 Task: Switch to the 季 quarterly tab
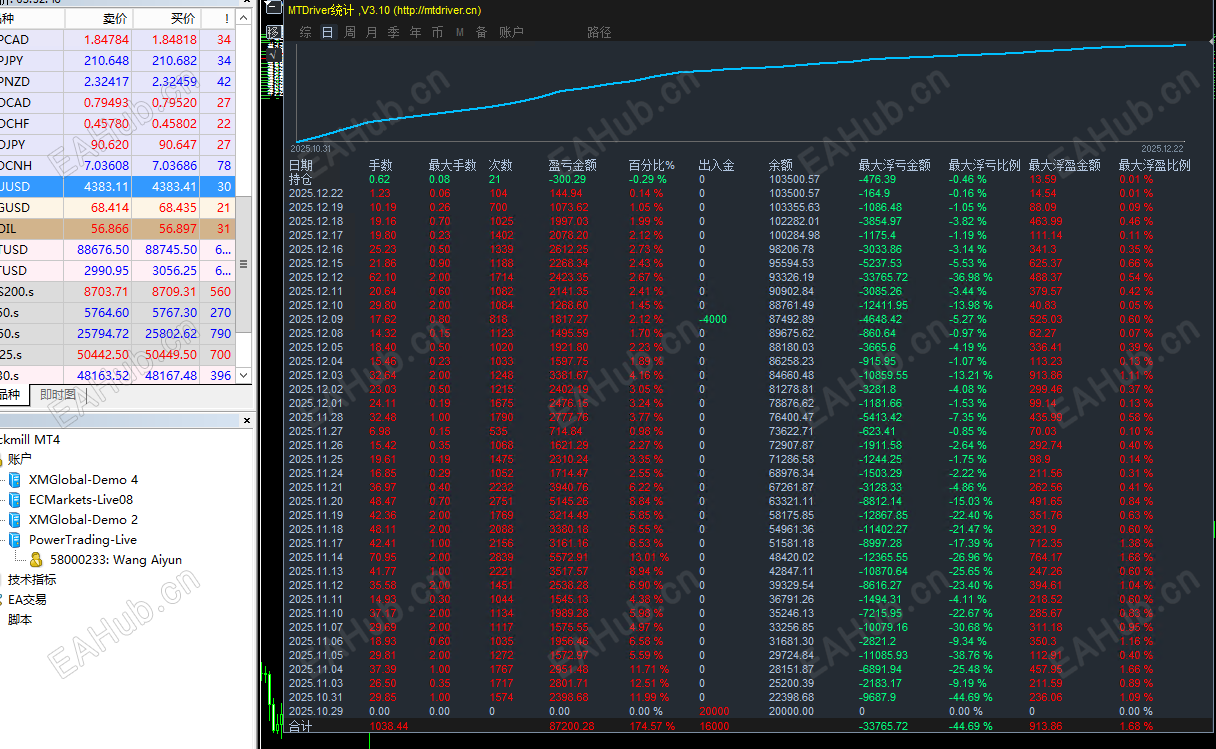[393, 32]
